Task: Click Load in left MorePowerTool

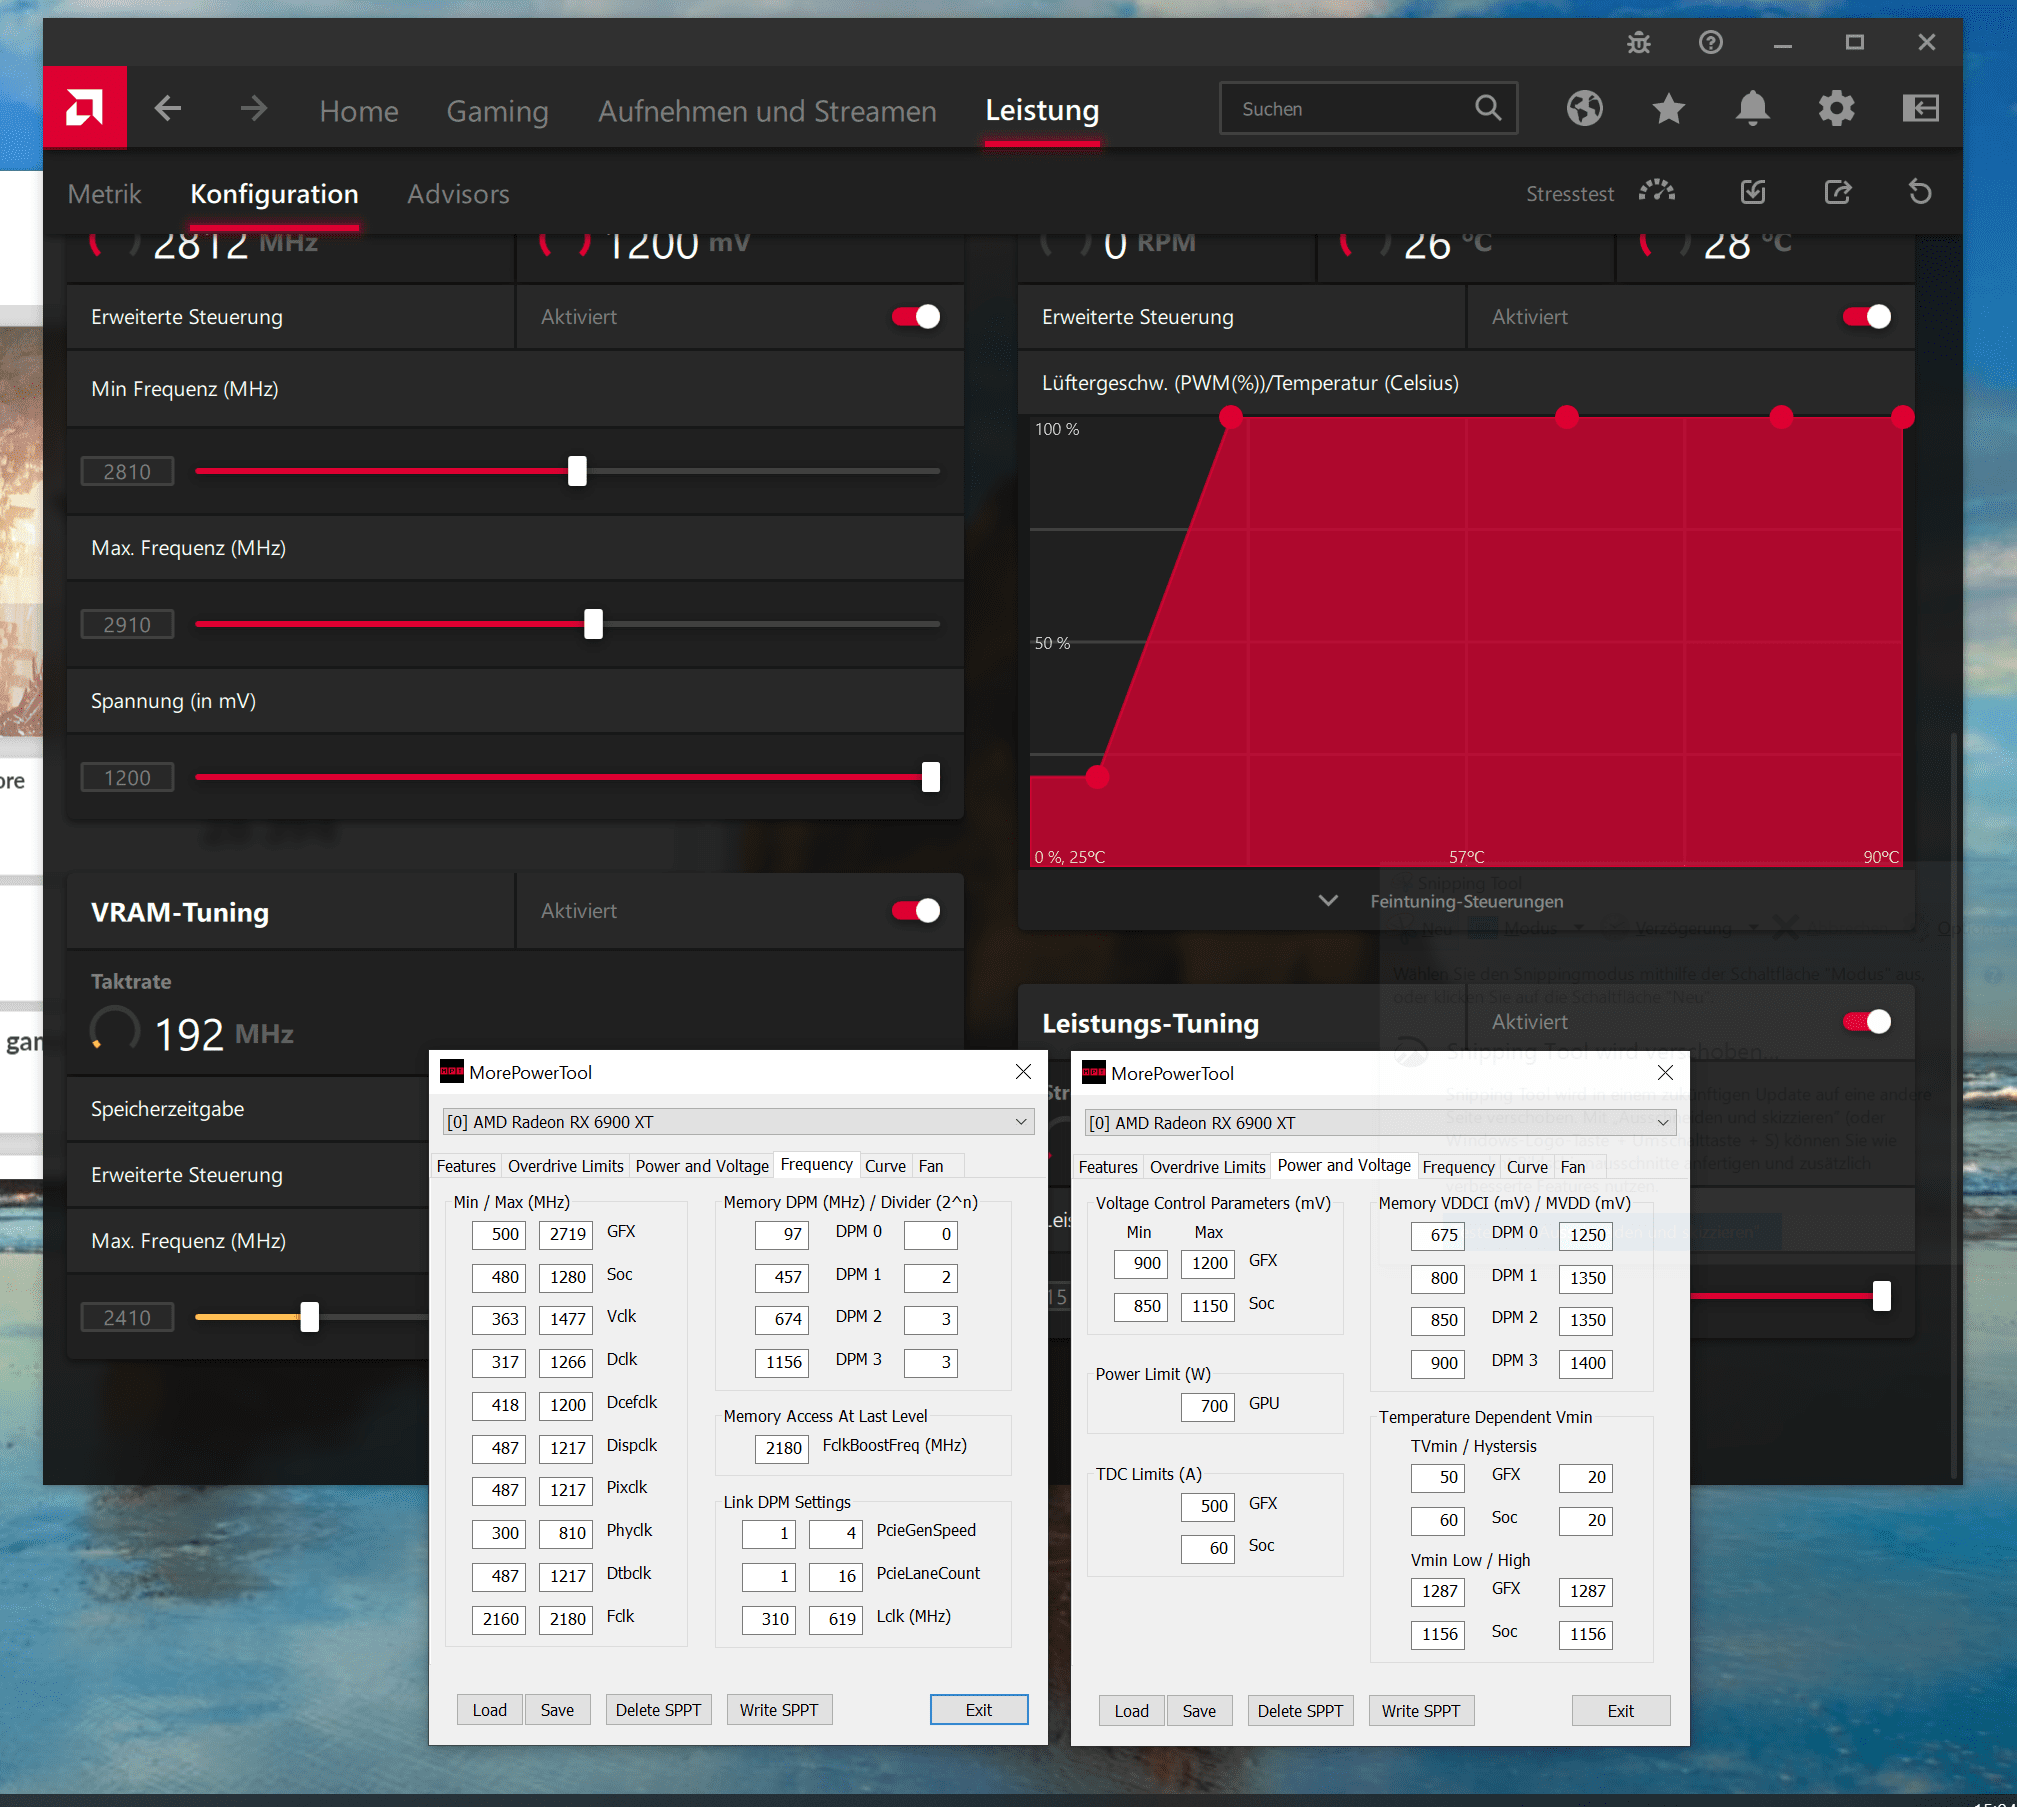Action: (490, 1710)
